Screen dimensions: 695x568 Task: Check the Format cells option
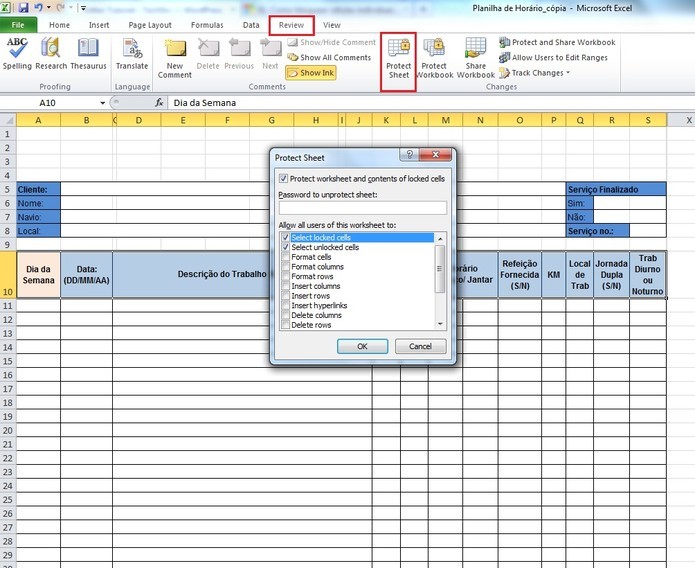click(286, 257)
